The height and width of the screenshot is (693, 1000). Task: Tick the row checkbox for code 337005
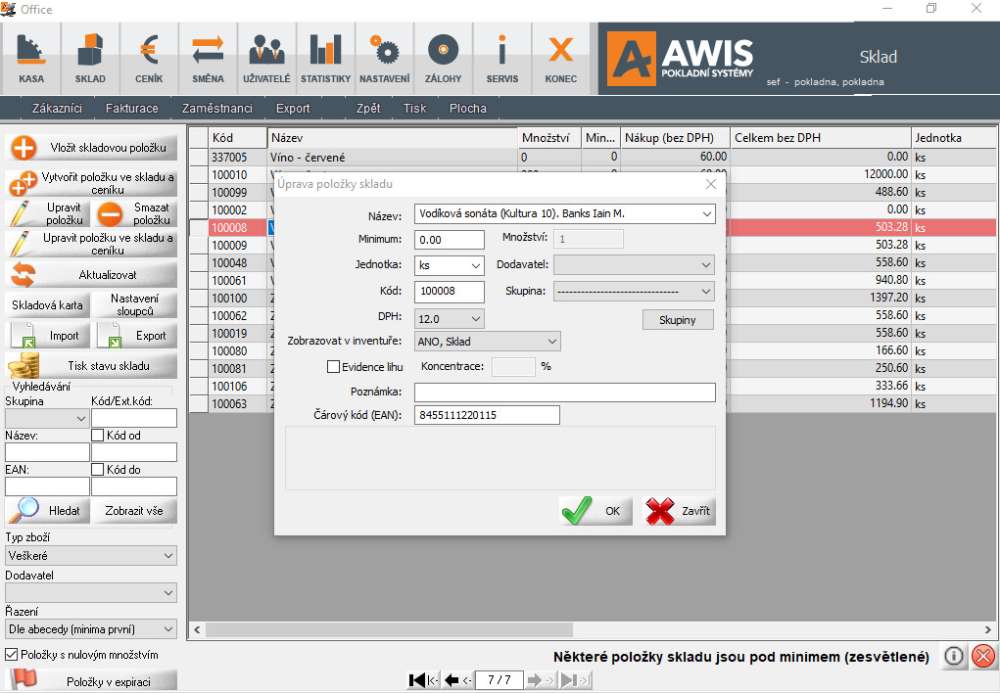pyautogui.click(x=198, y=157)
